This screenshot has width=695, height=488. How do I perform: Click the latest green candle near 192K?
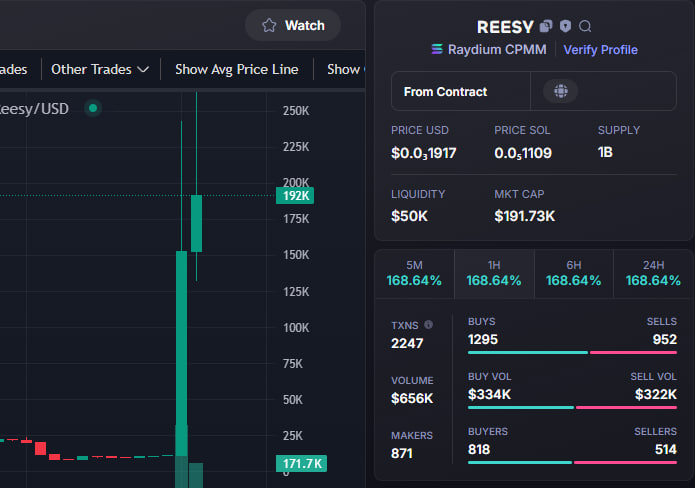[196, 223]
